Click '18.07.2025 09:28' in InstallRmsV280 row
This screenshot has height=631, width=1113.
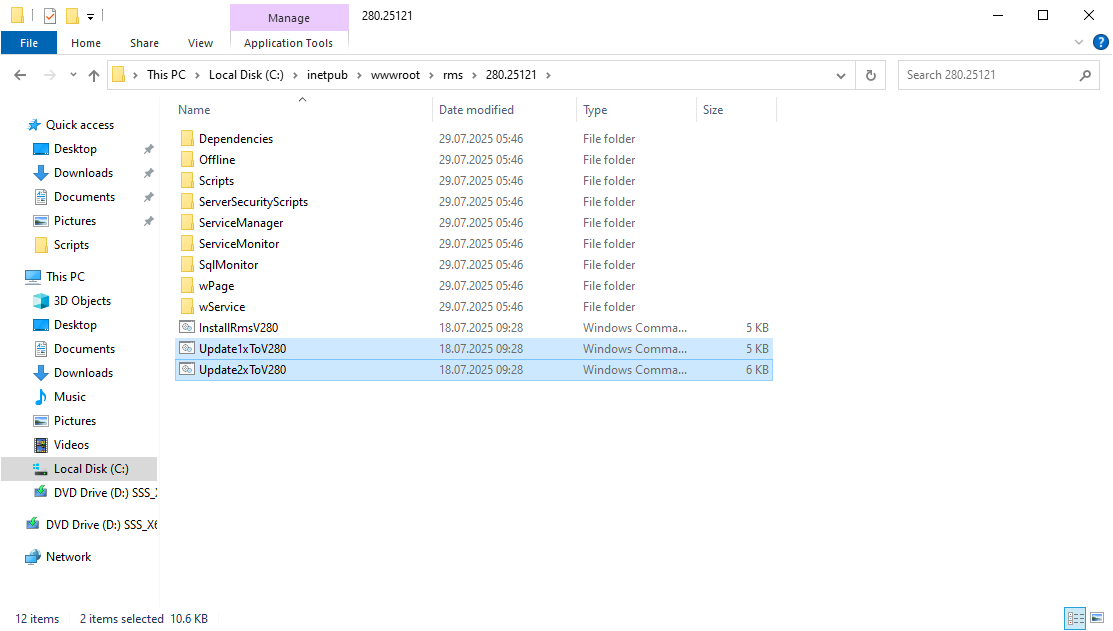[x=481, y=328]
